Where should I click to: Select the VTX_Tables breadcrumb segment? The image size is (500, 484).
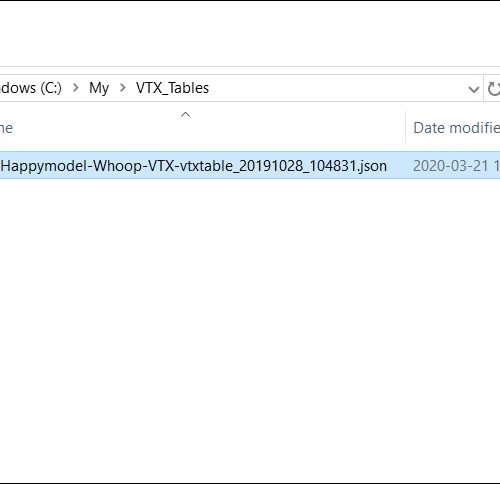[x=172, y=88]
